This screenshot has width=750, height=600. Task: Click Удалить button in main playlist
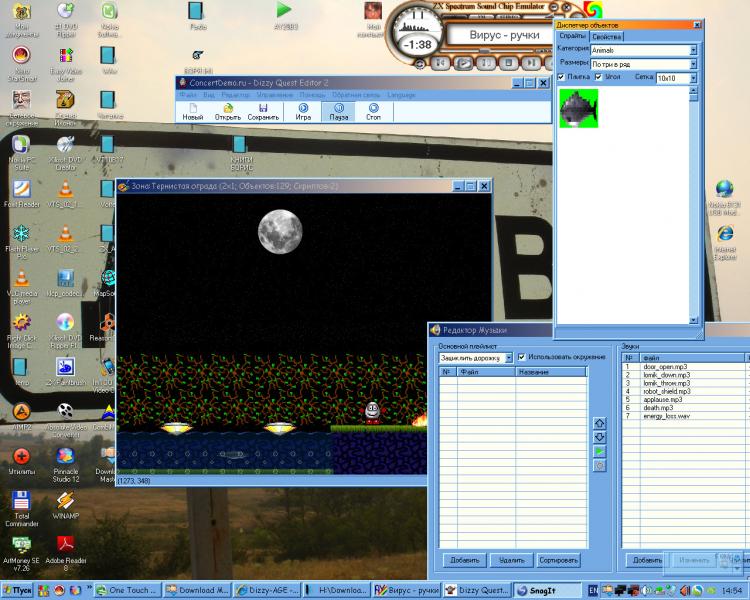click(x=511, y=561)
